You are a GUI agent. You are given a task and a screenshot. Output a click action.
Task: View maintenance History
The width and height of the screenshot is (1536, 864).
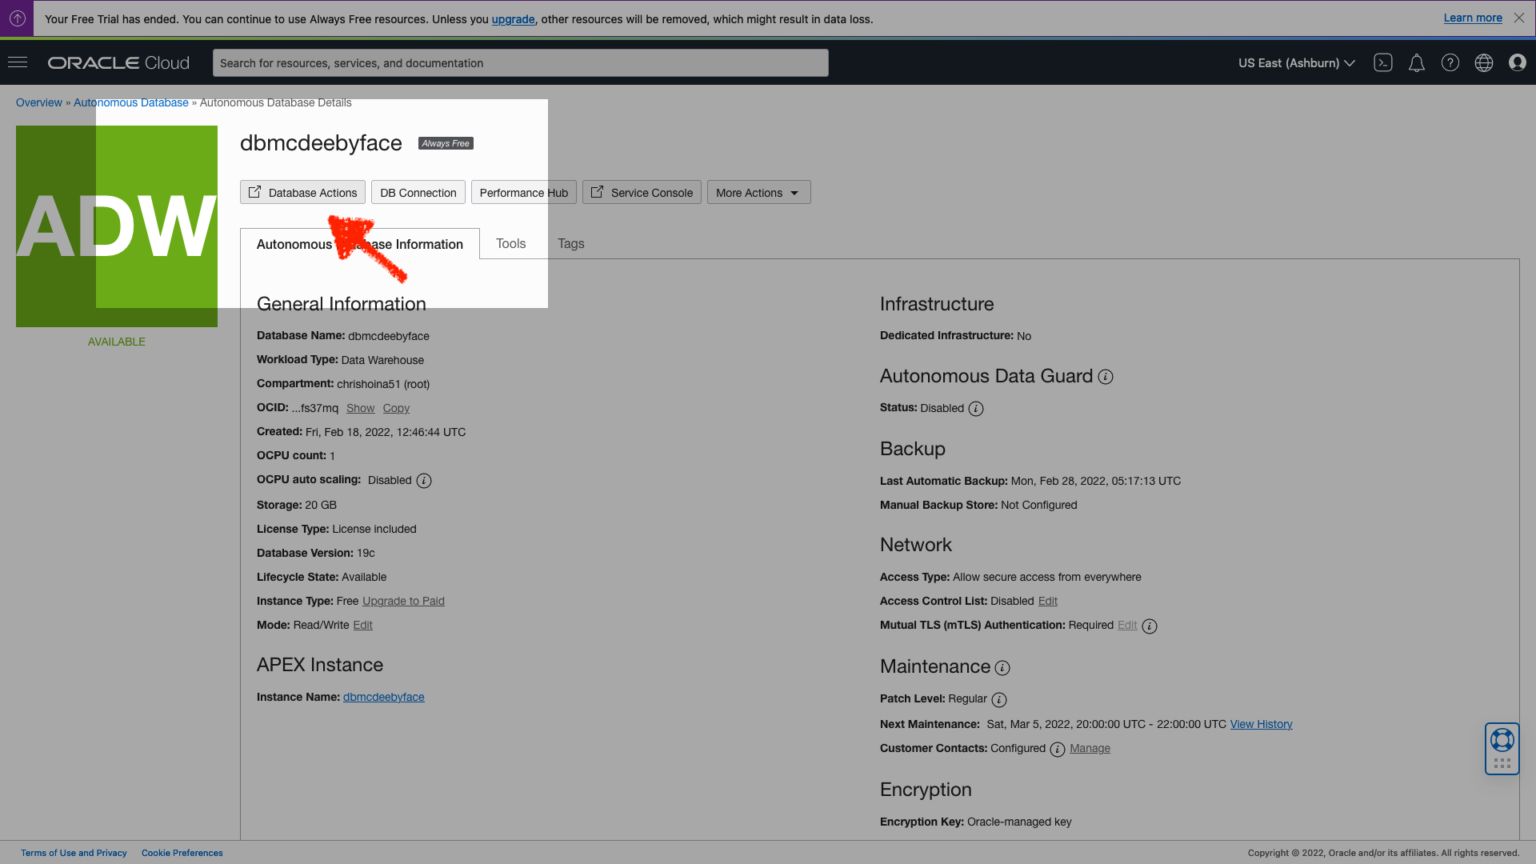tap(1260, 723)
